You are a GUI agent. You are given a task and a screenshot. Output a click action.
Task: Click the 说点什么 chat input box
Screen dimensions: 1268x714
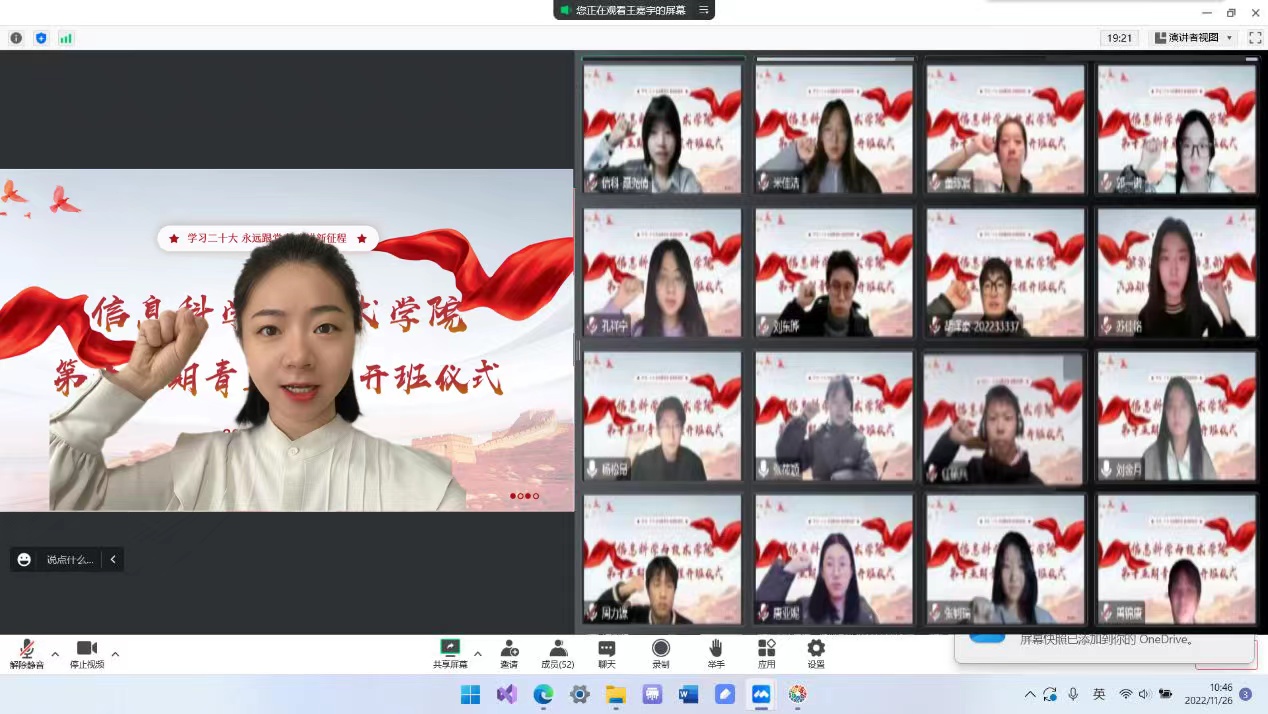coord(70,560)
